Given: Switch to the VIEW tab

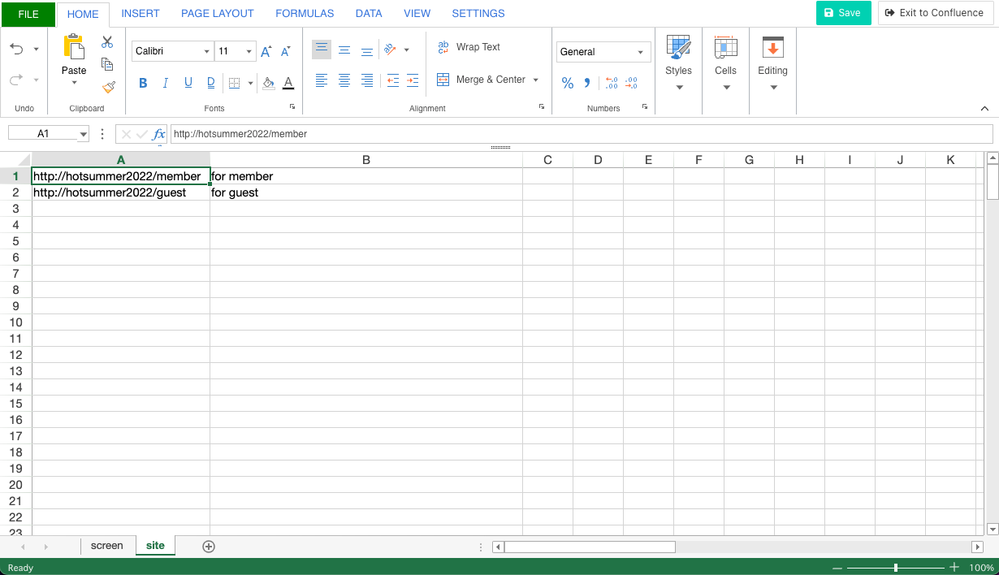Looking at the screenshot, I should coord(417,13).
